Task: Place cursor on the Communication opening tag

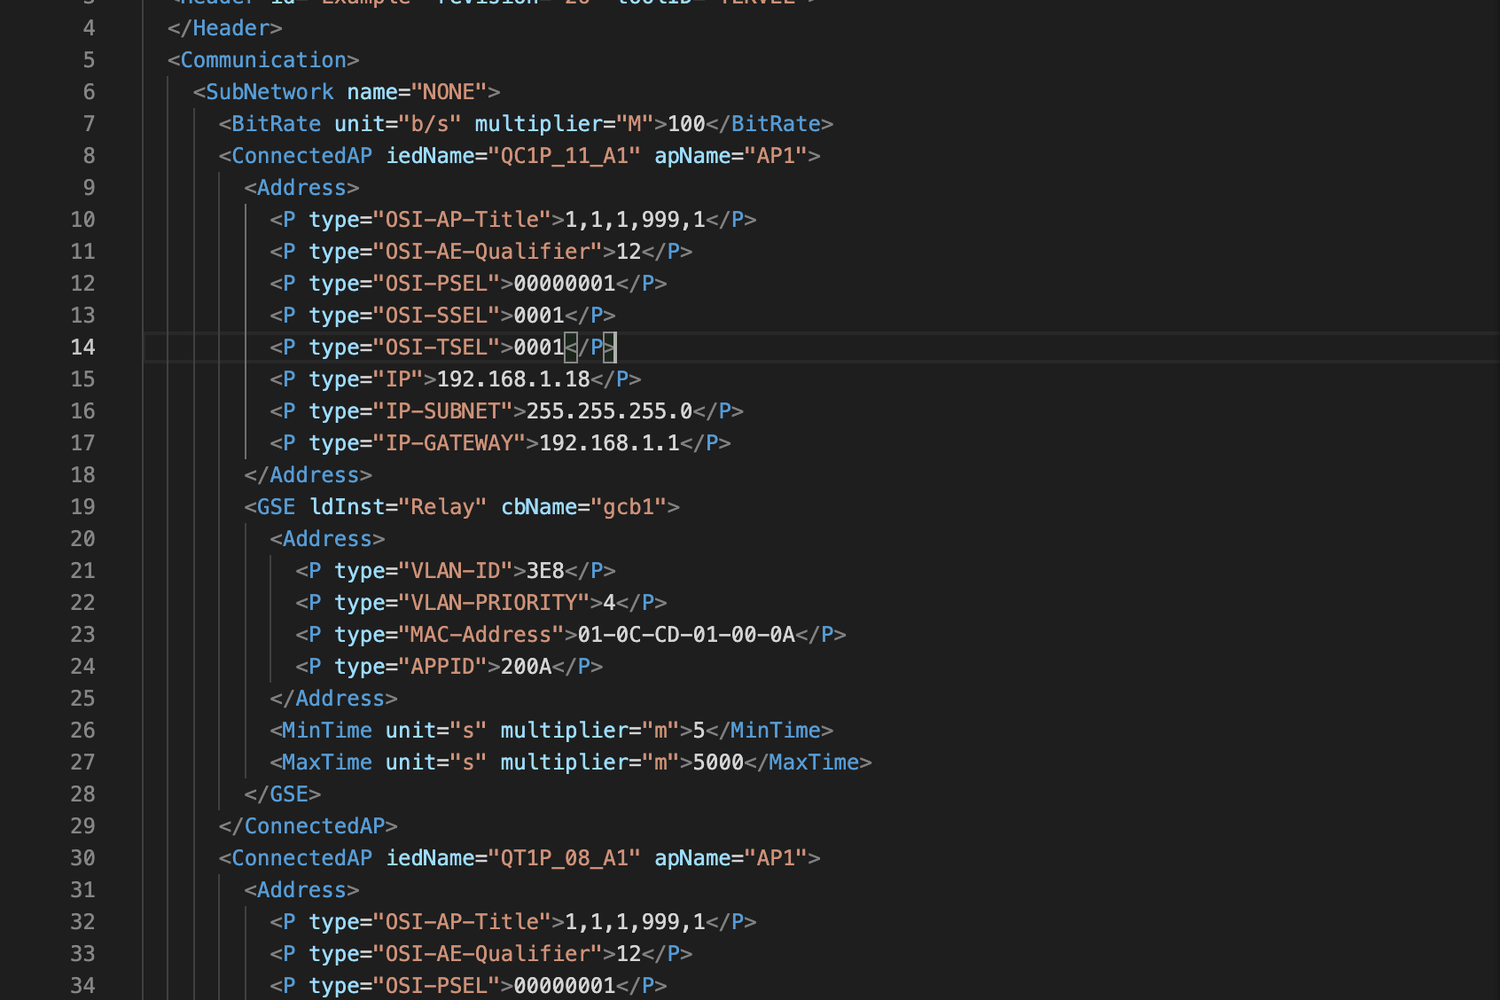Action: (263, 60)
